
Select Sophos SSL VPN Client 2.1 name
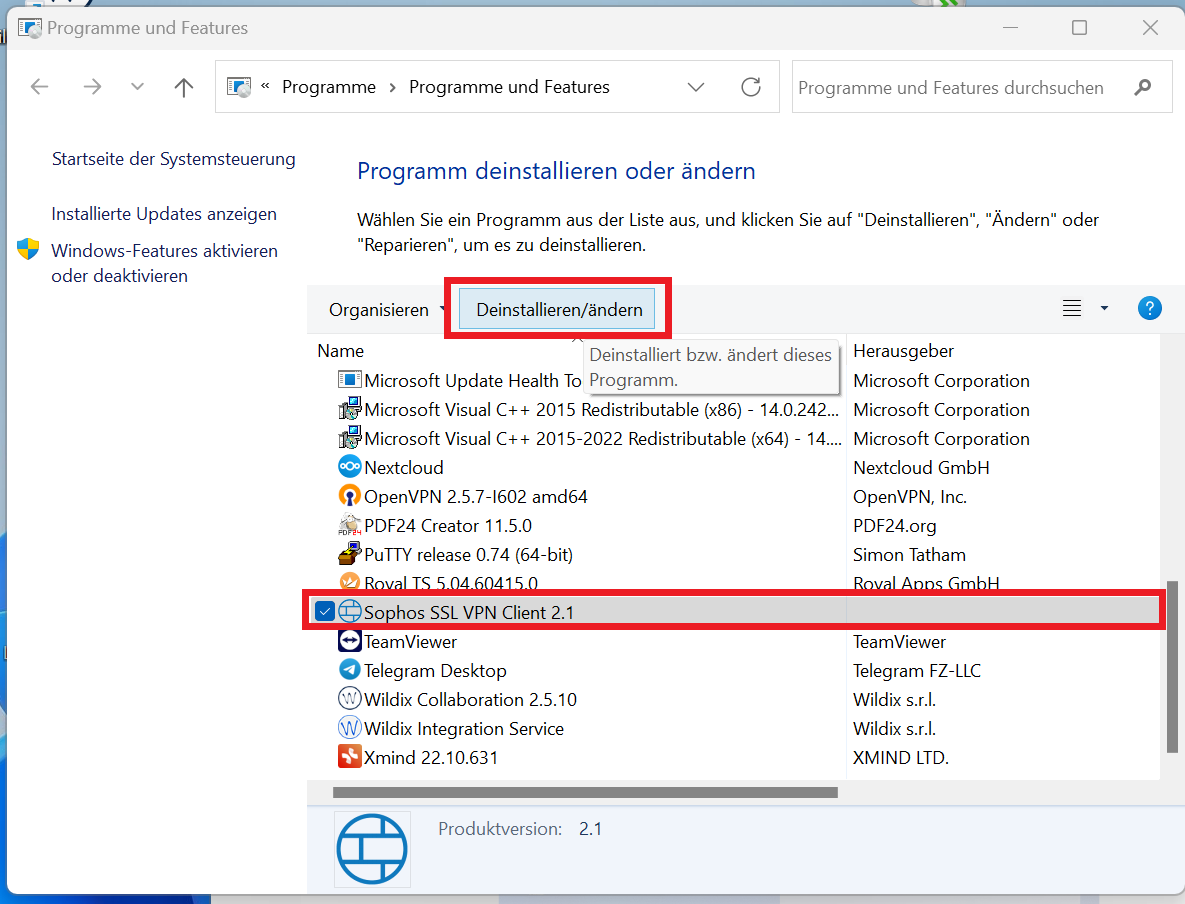click(469, 612)
